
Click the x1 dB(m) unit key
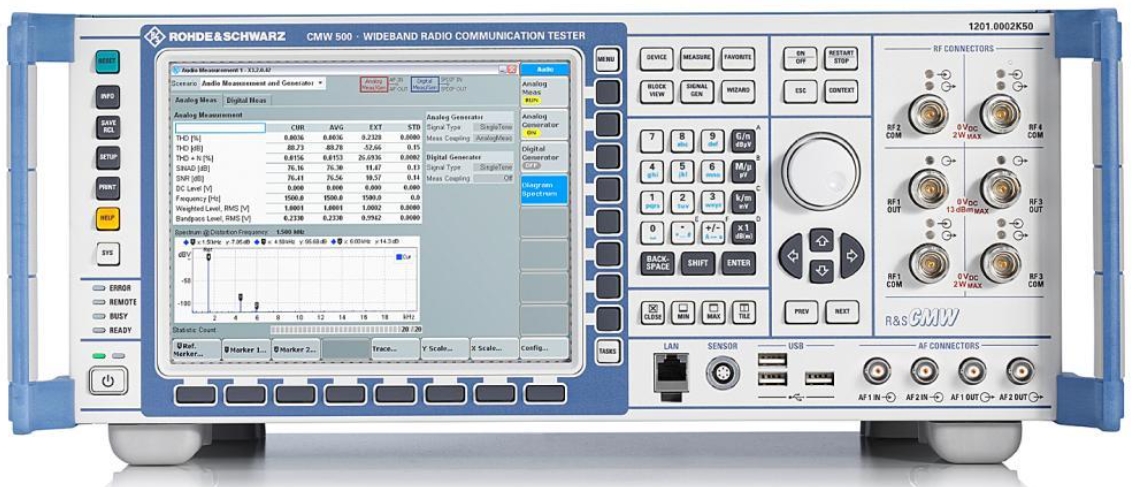pos(743,231)
